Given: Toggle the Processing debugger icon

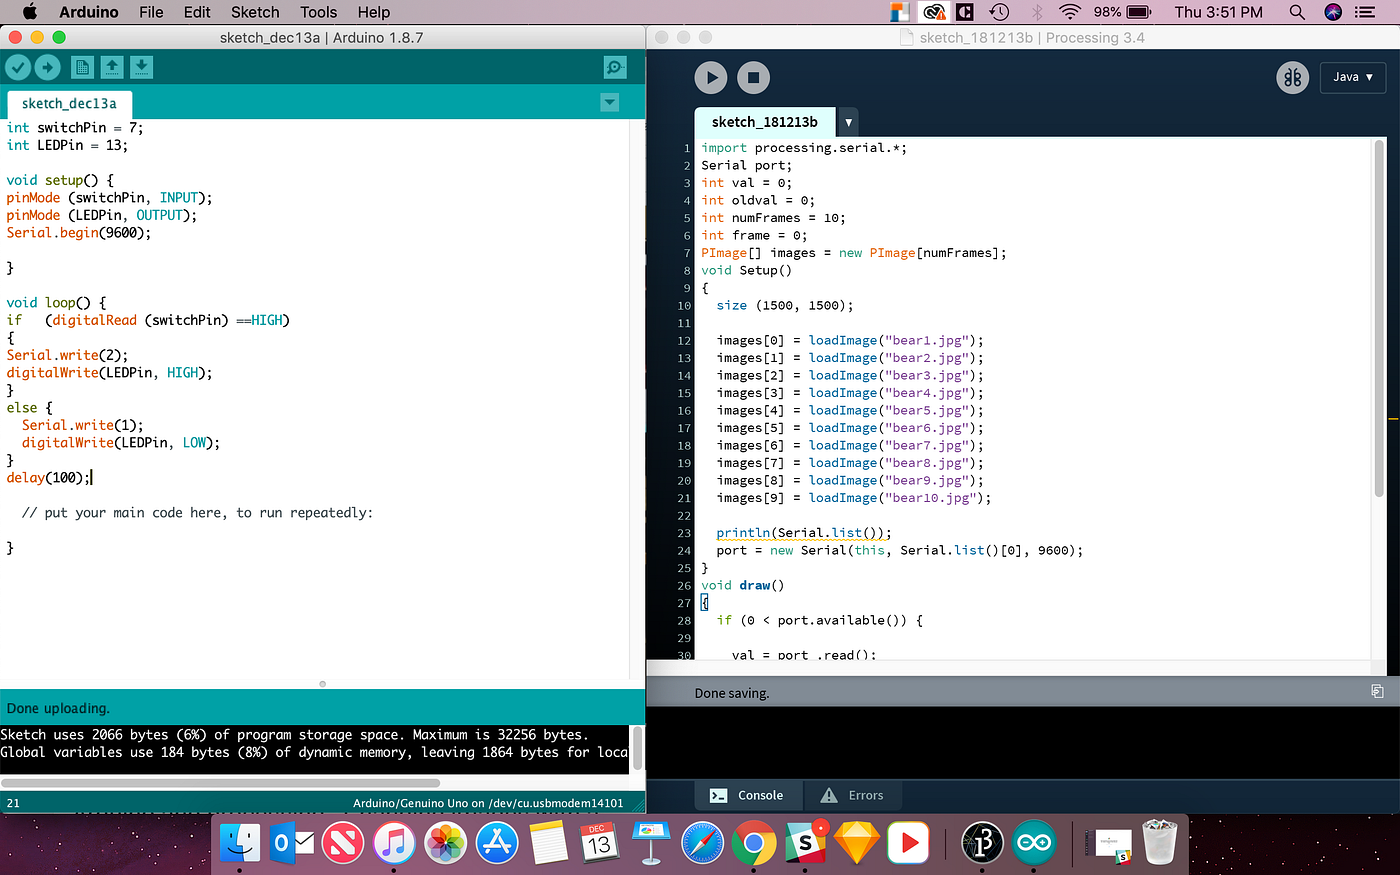Looking at the screenshot, I should tap(1292, 77).
